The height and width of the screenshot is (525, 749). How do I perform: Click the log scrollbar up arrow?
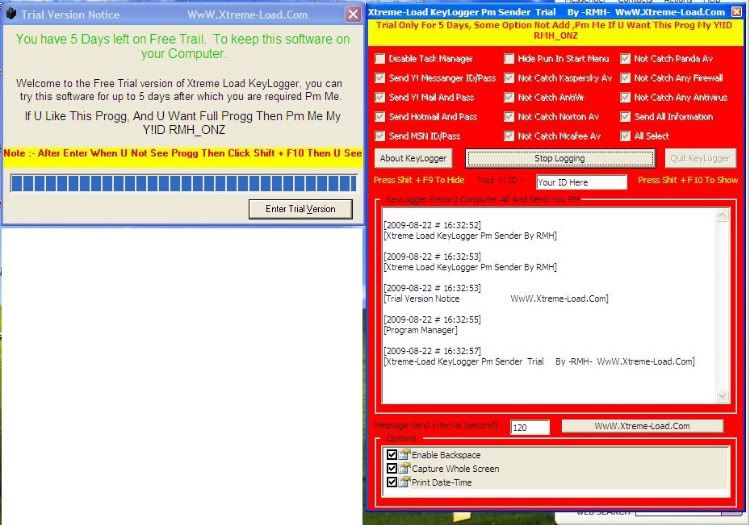pos(722,215)
